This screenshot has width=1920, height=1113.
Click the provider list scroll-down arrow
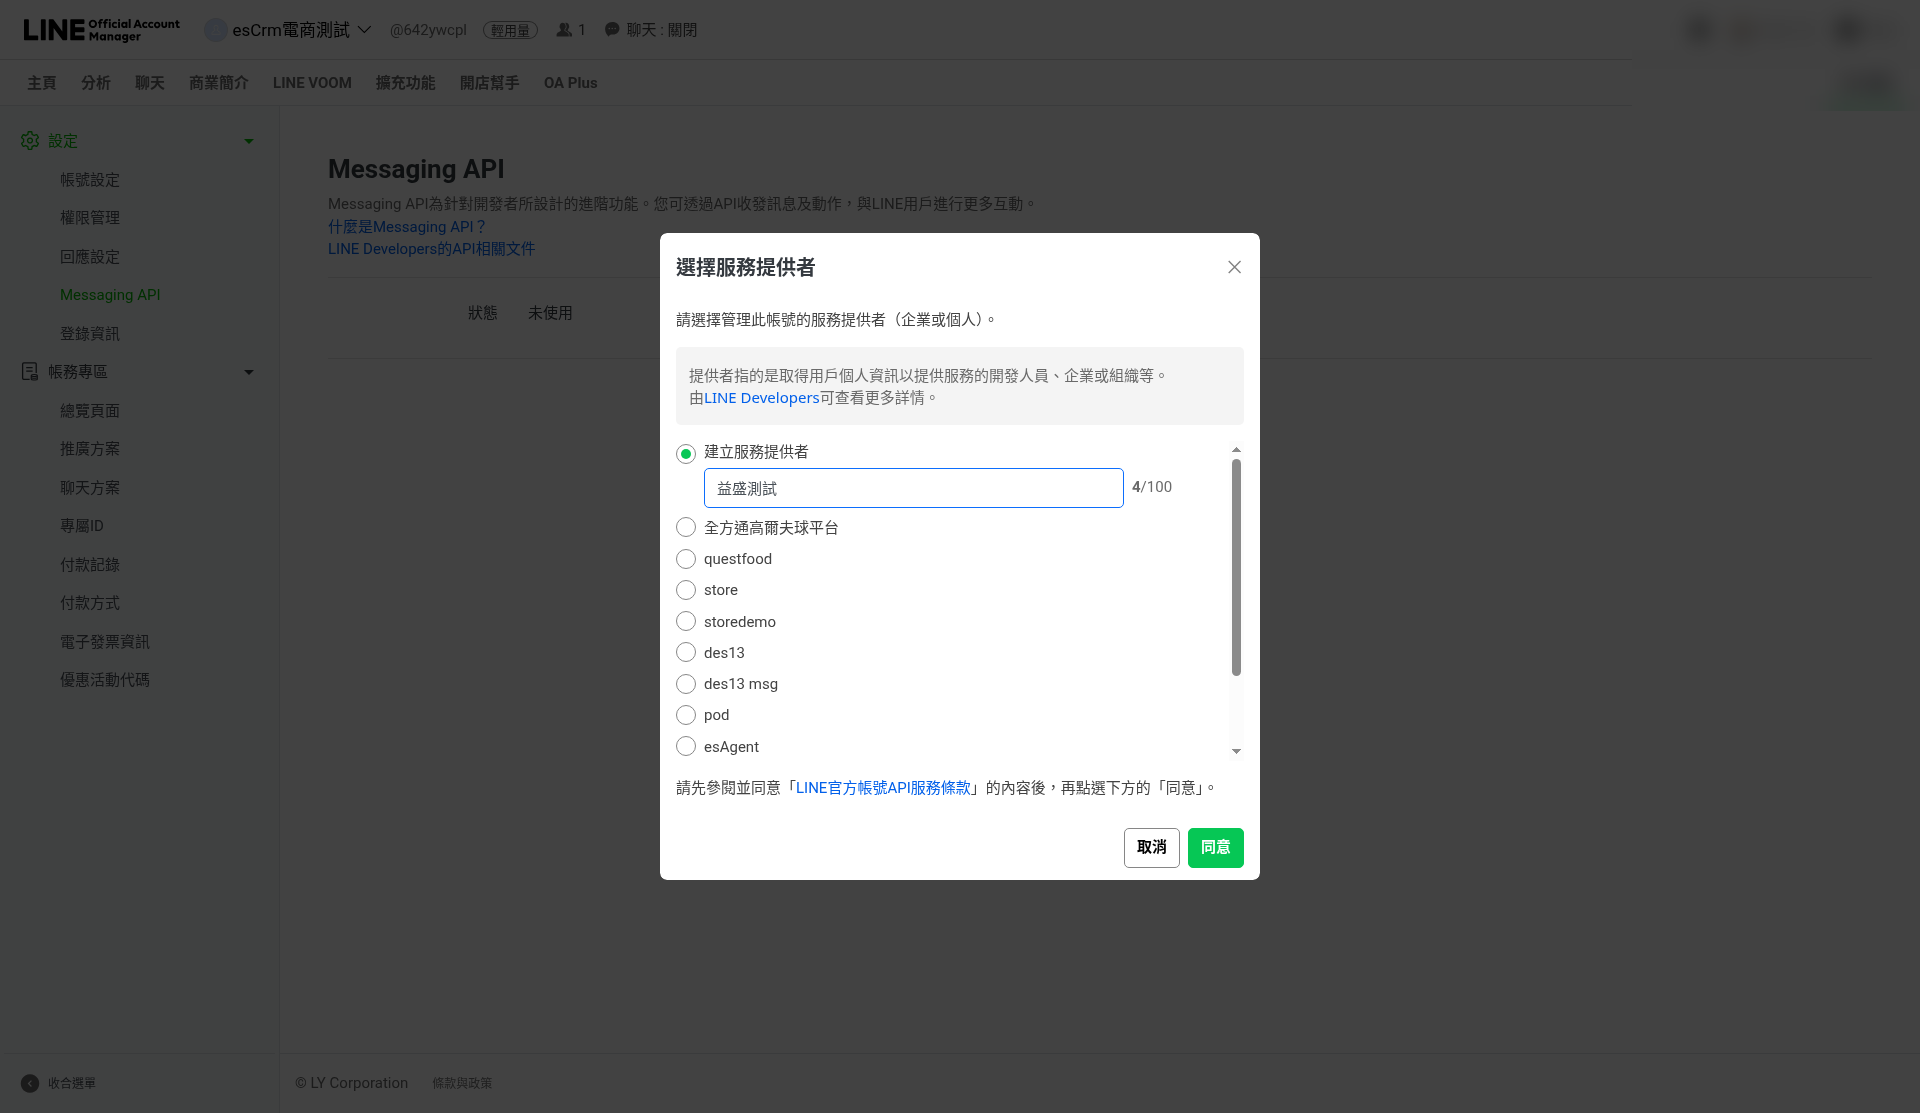[1236, 751]
